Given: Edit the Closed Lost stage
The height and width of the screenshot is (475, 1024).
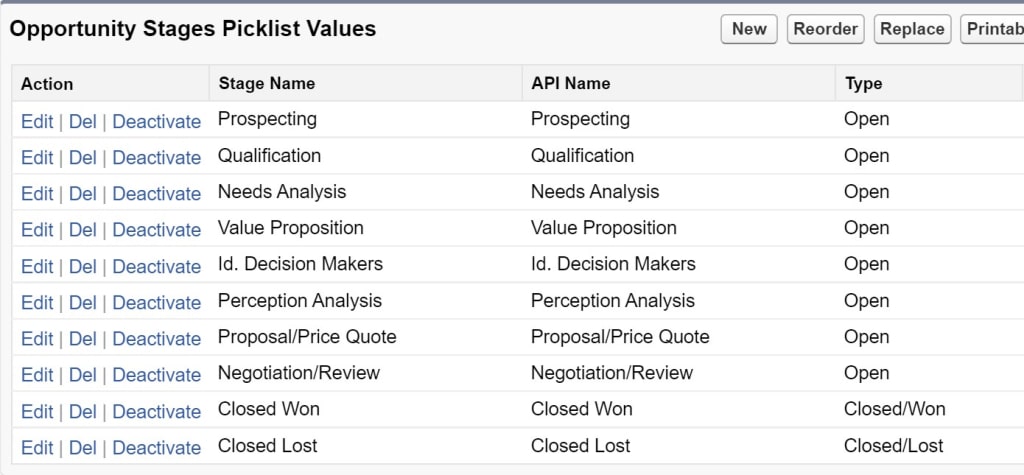Looking at the screenshot, I should tap(37, 447).
